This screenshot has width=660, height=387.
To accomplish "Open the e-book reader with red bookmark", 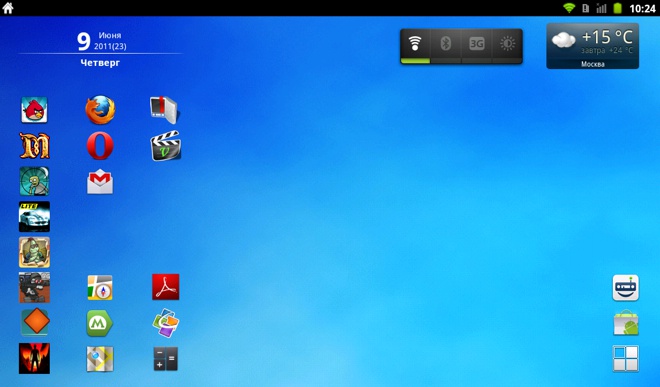I will tap(165, 110).
